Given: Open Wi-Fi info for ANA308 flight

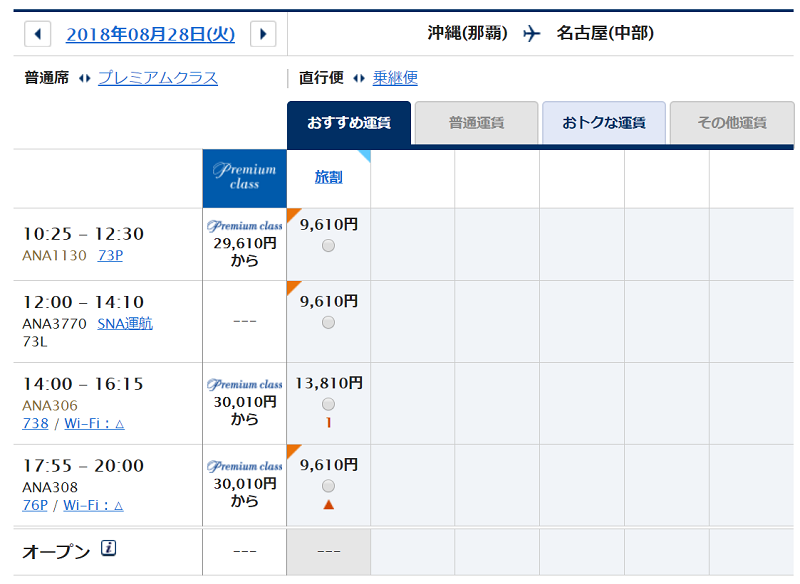Looking at the screenshot, I should pos(93,505).
